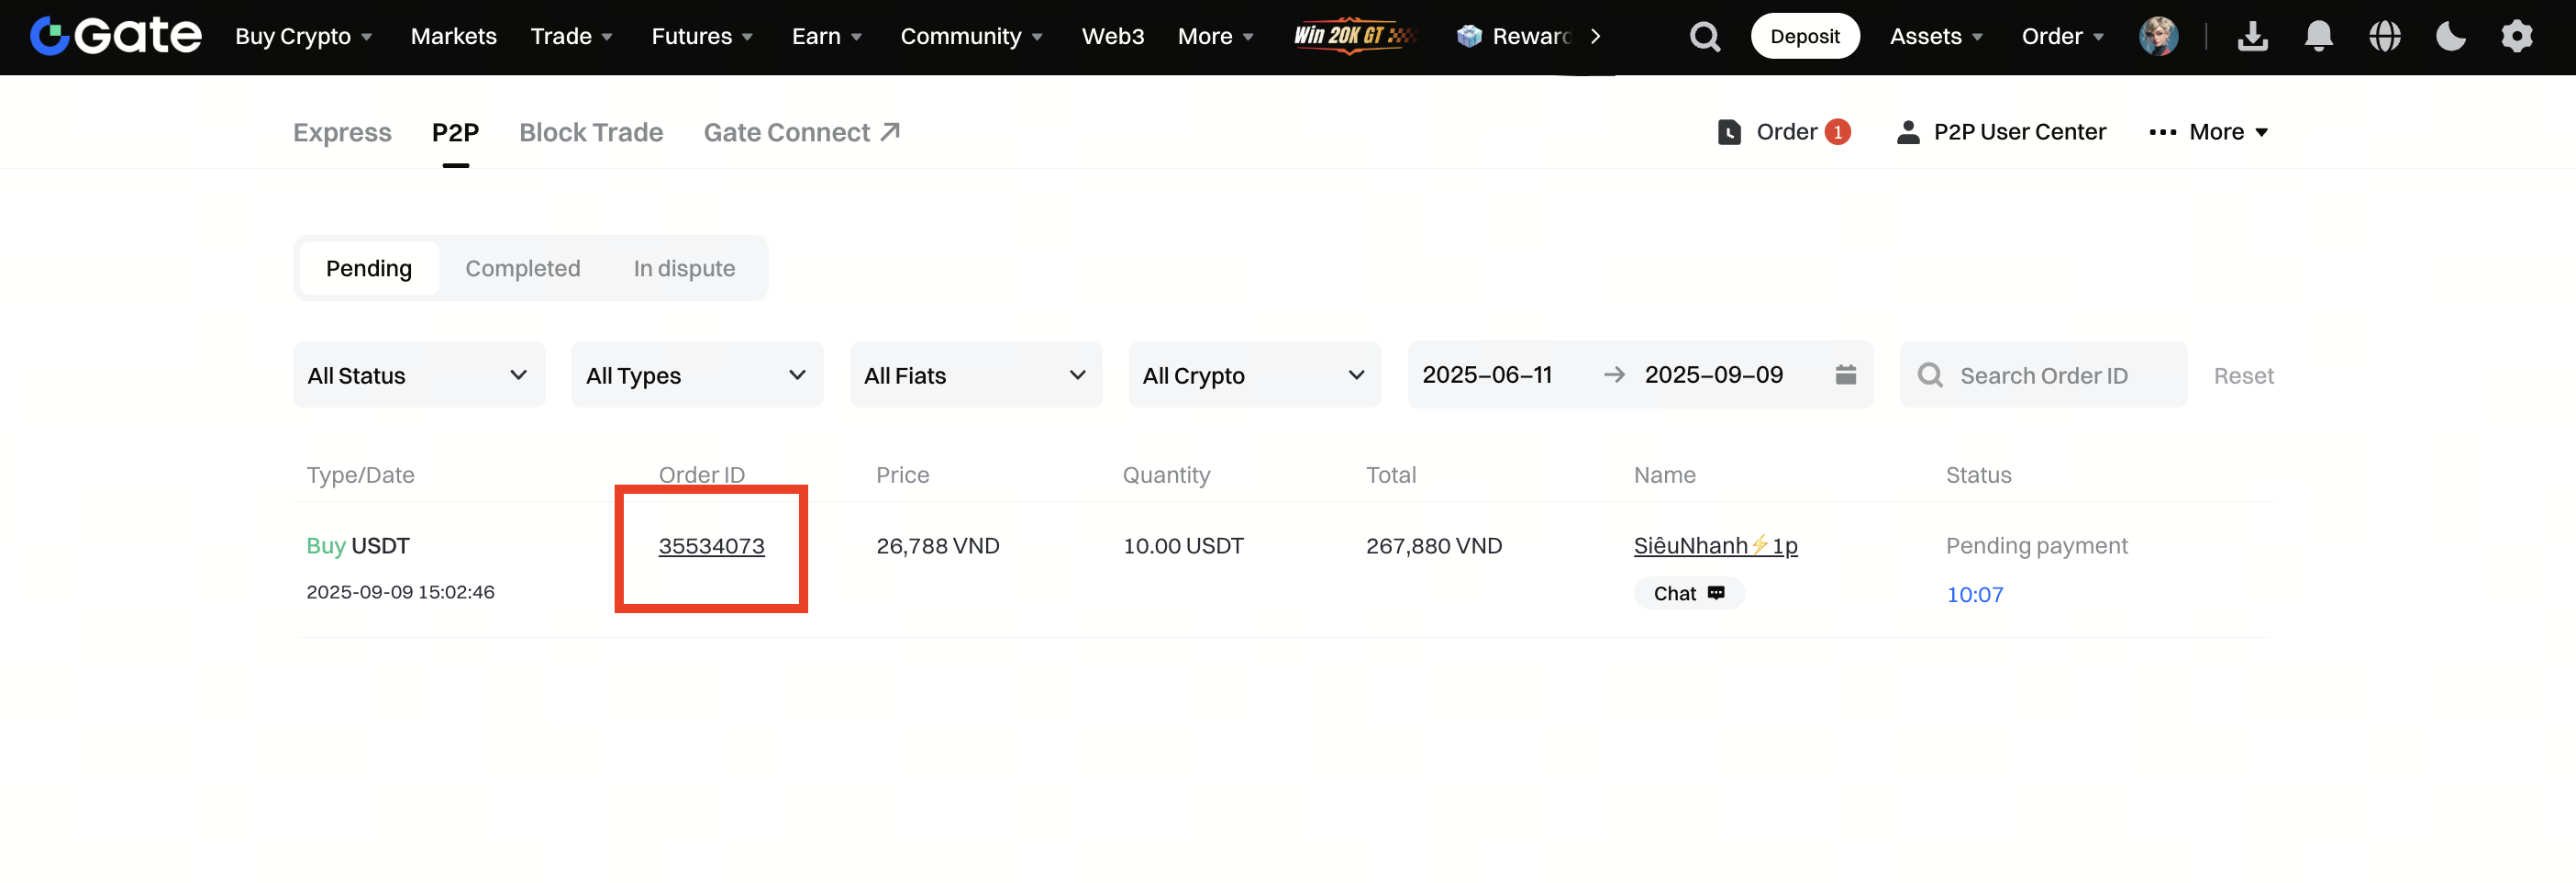Open the language globe icon
Viewport: 2576px width, 883px height.
(x=2384, y=37)
